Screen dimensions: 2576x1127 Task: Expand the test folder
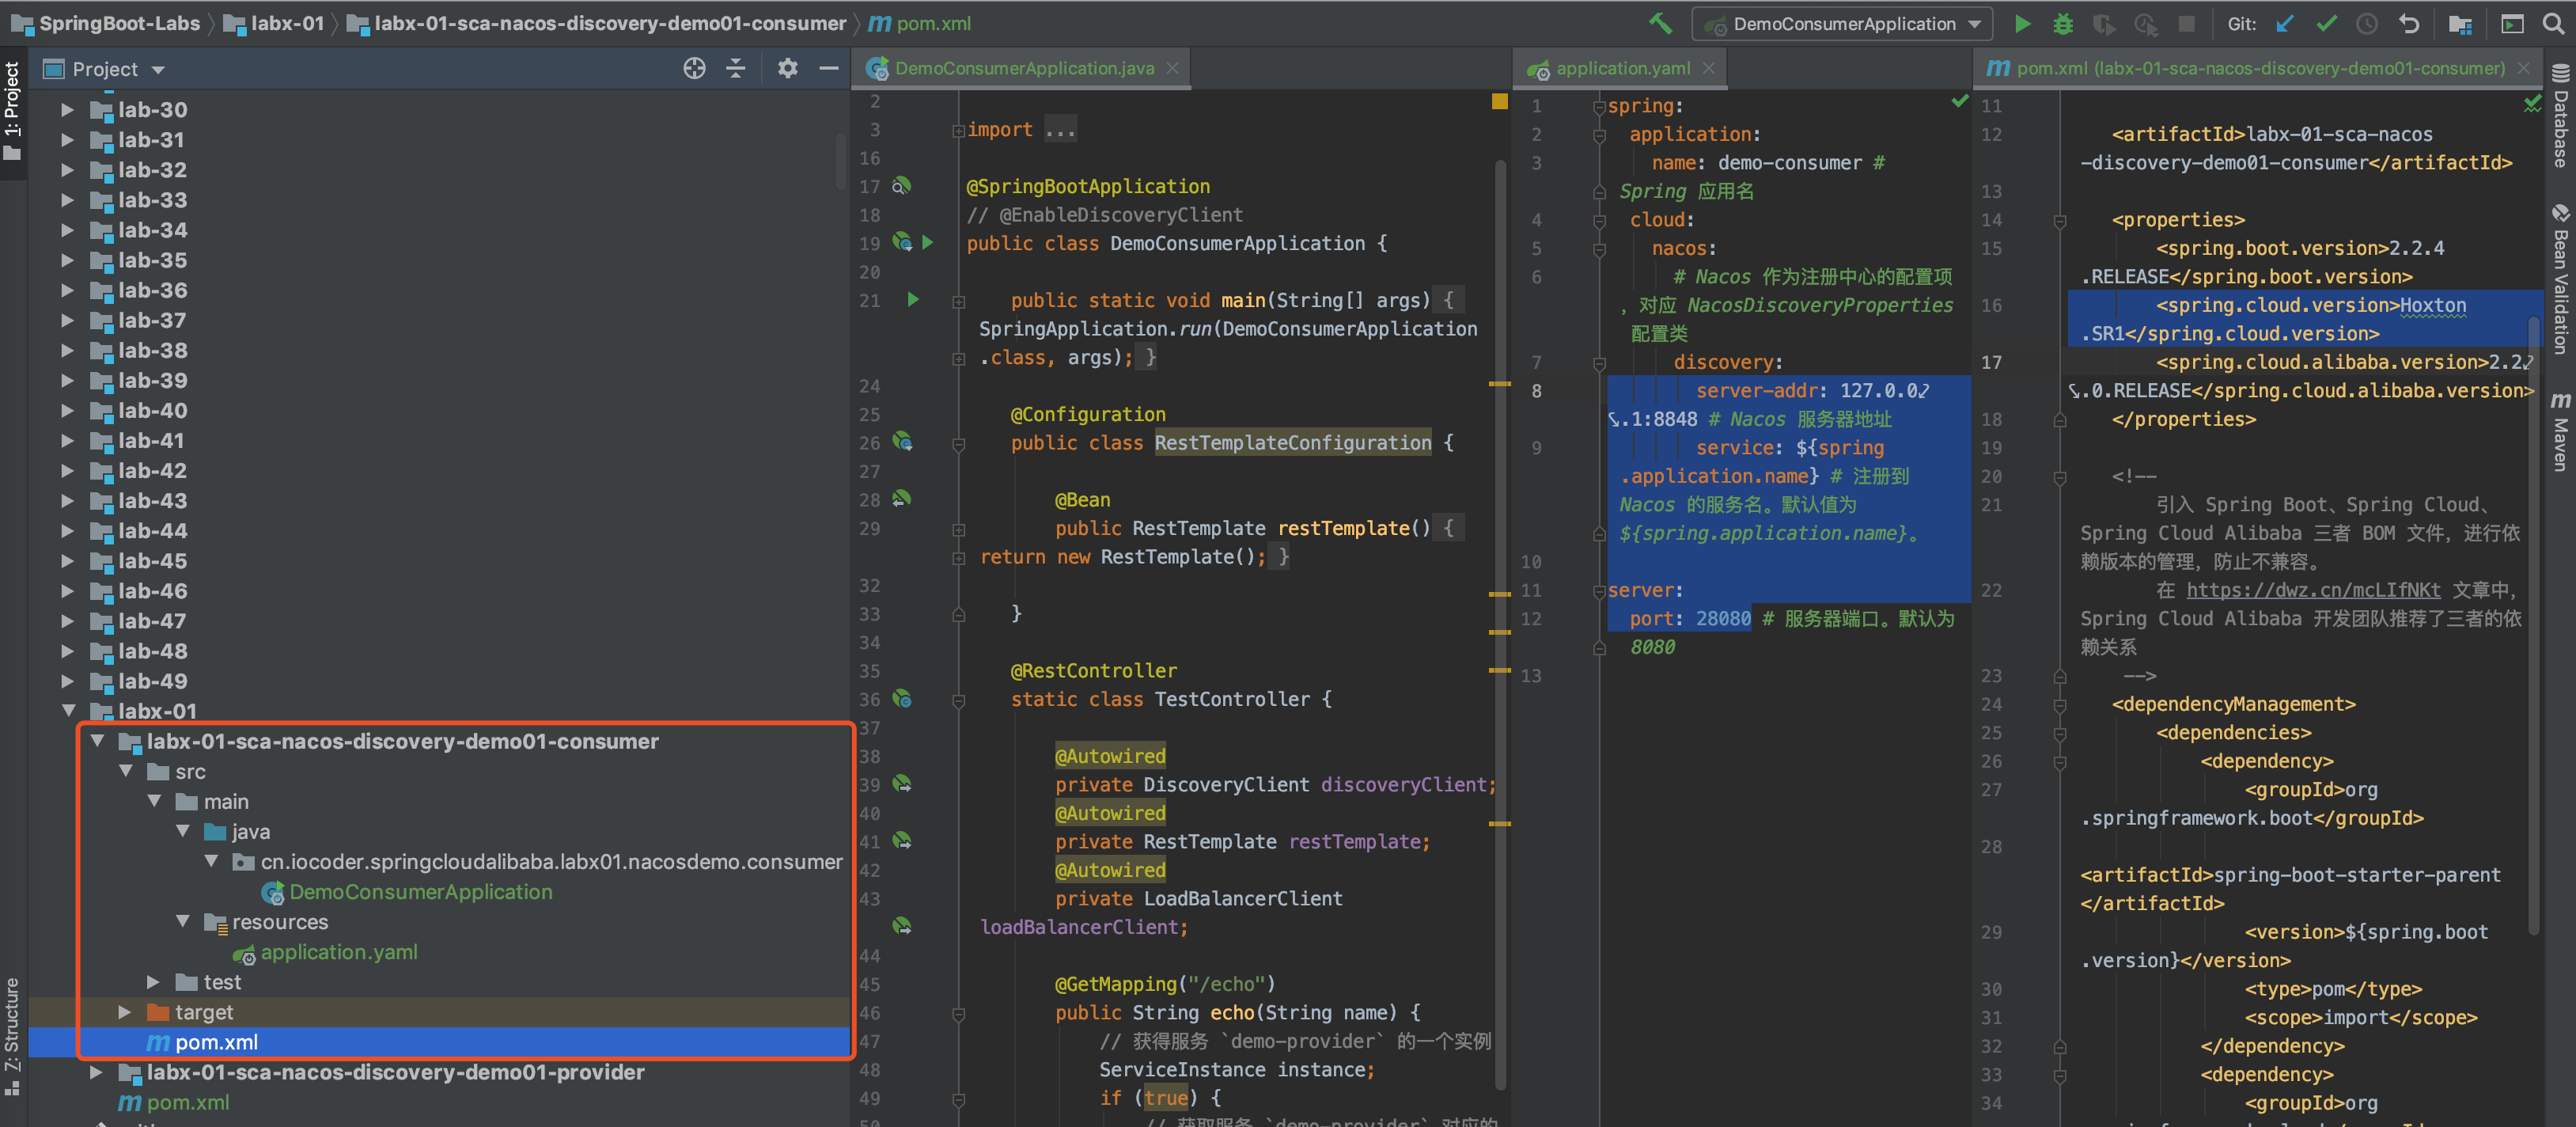(x=153, y=982)
